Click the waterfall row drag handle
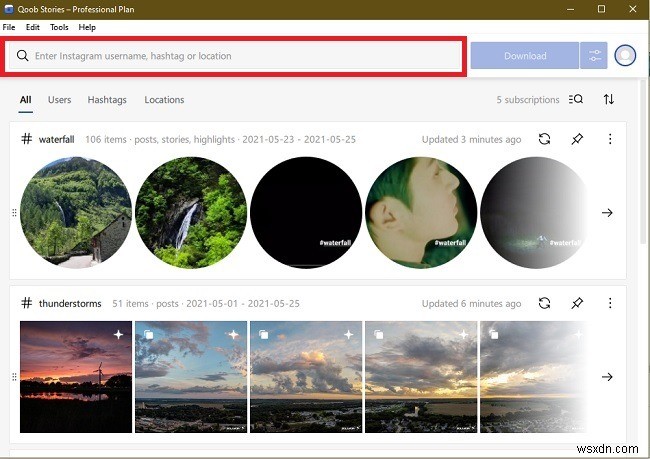650x459 pixels. (15, 213)
